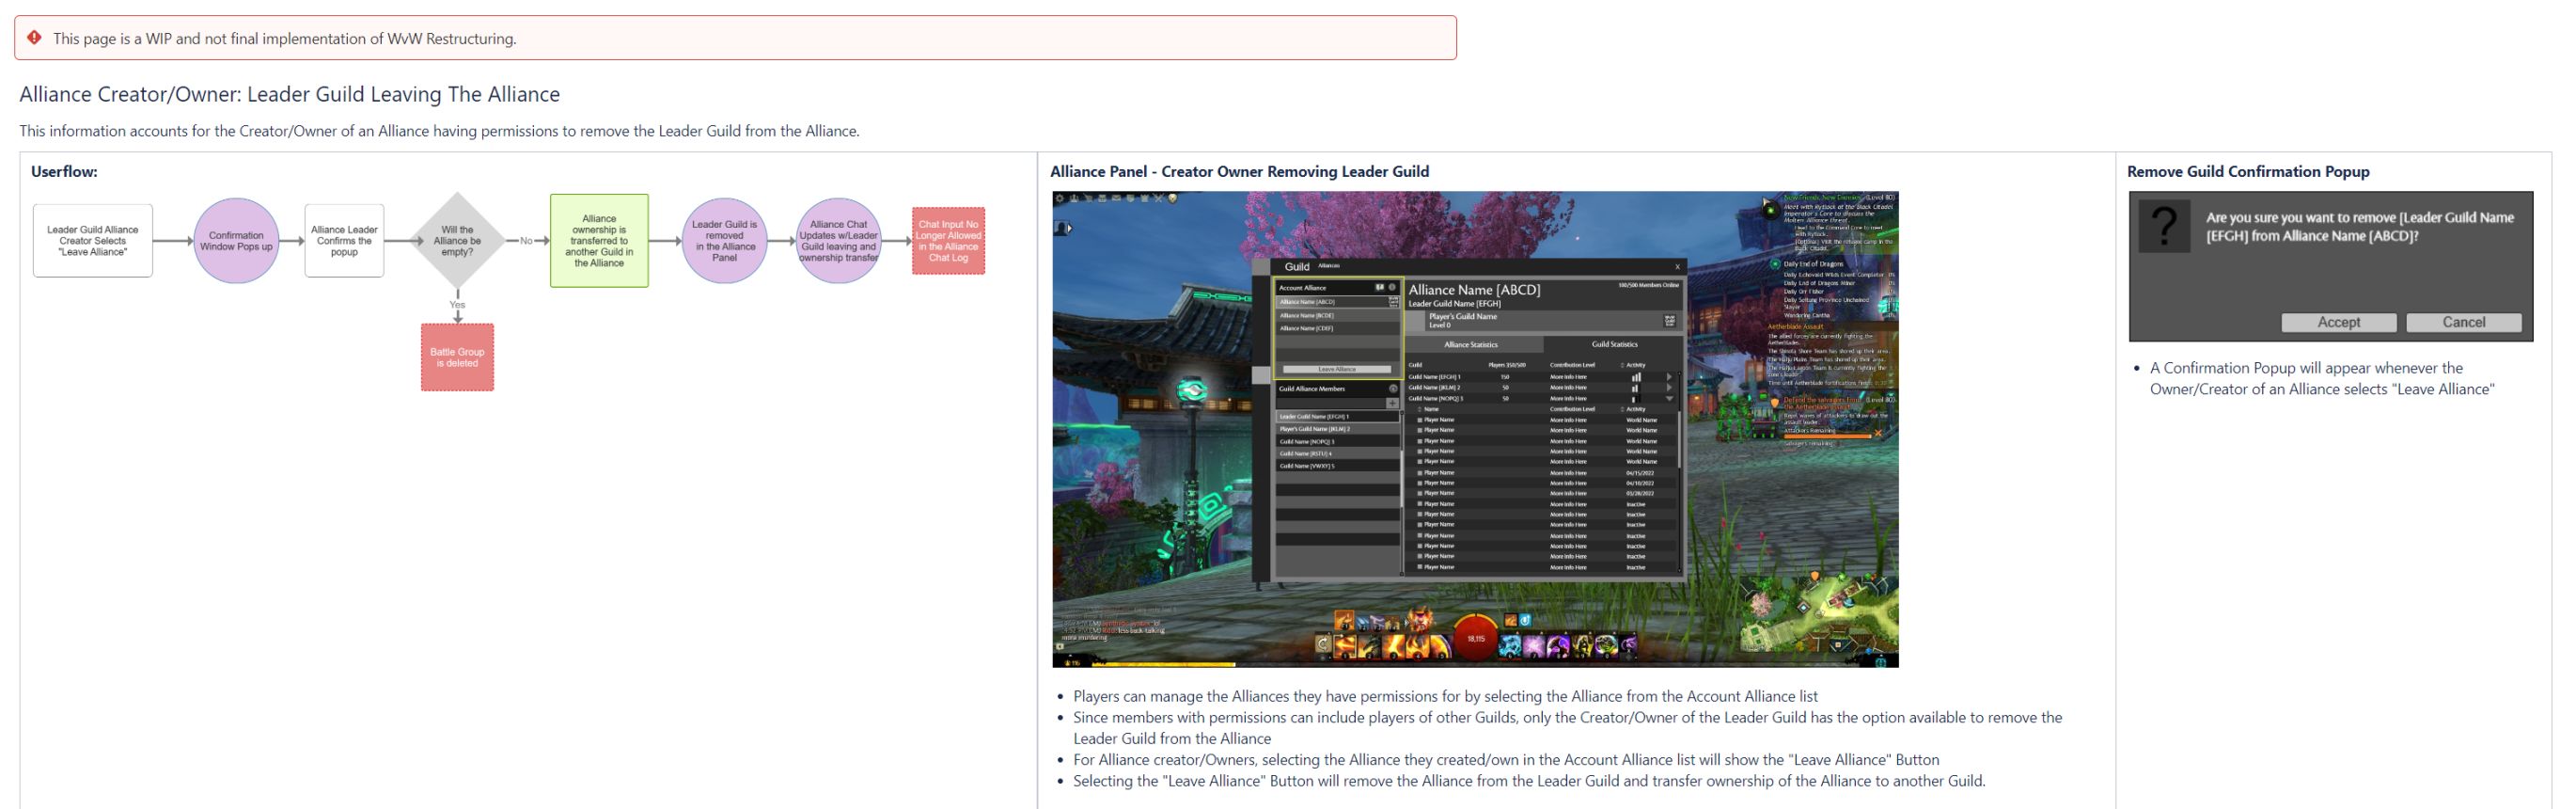This screenshot has height=809, width=2576.
Task: Click the Remove Guild Confirmation Popup heading
Action: click(2248, 171)
